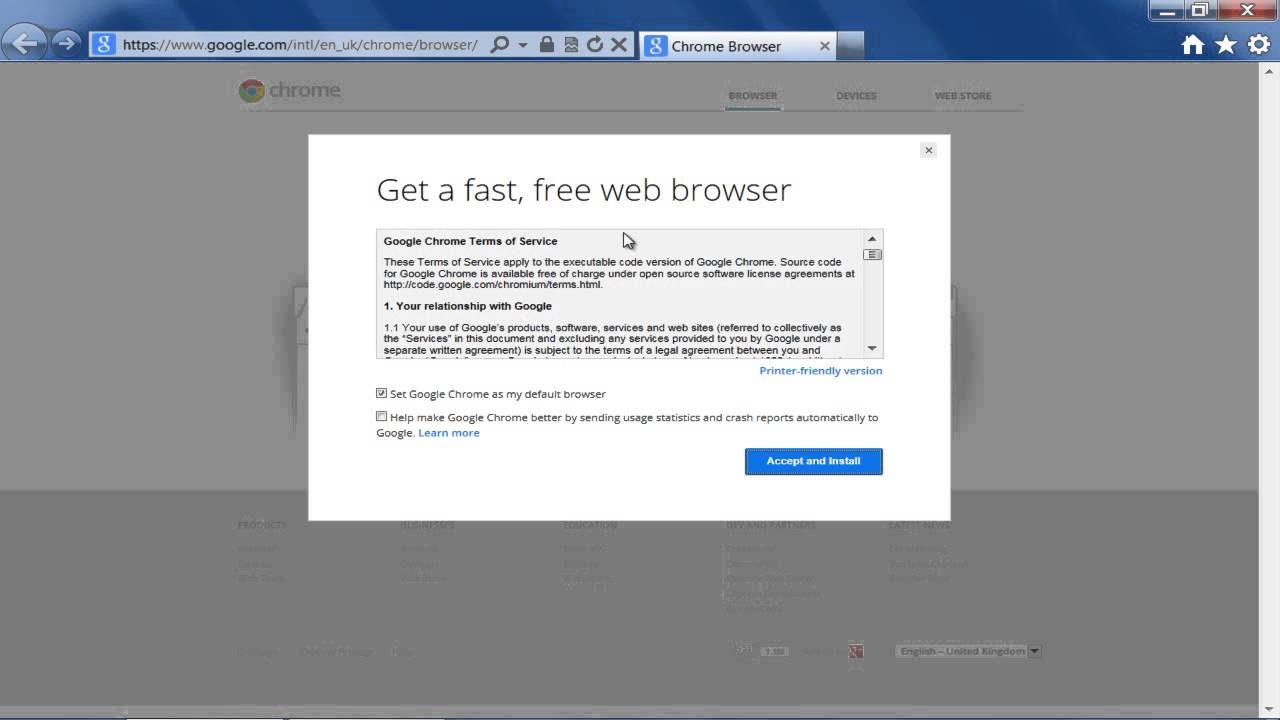Screen dimensions: 1280x720
Task: Click the Google site icon in address bar
Action: pos(102,45)
